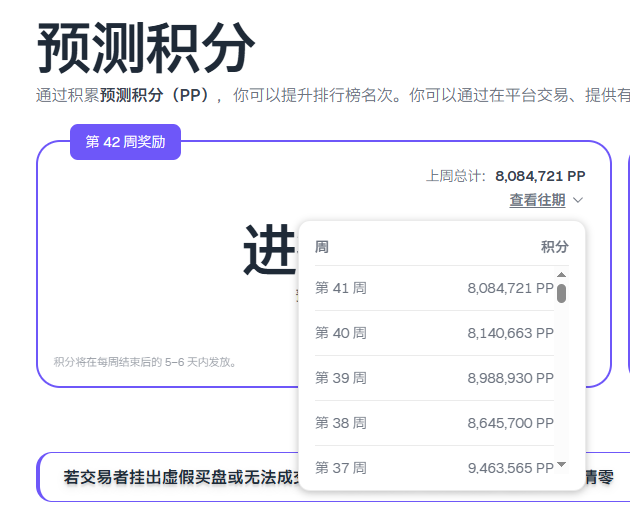
Task: Click the 8,140,663 PP value
Action: tap(511, 333)
